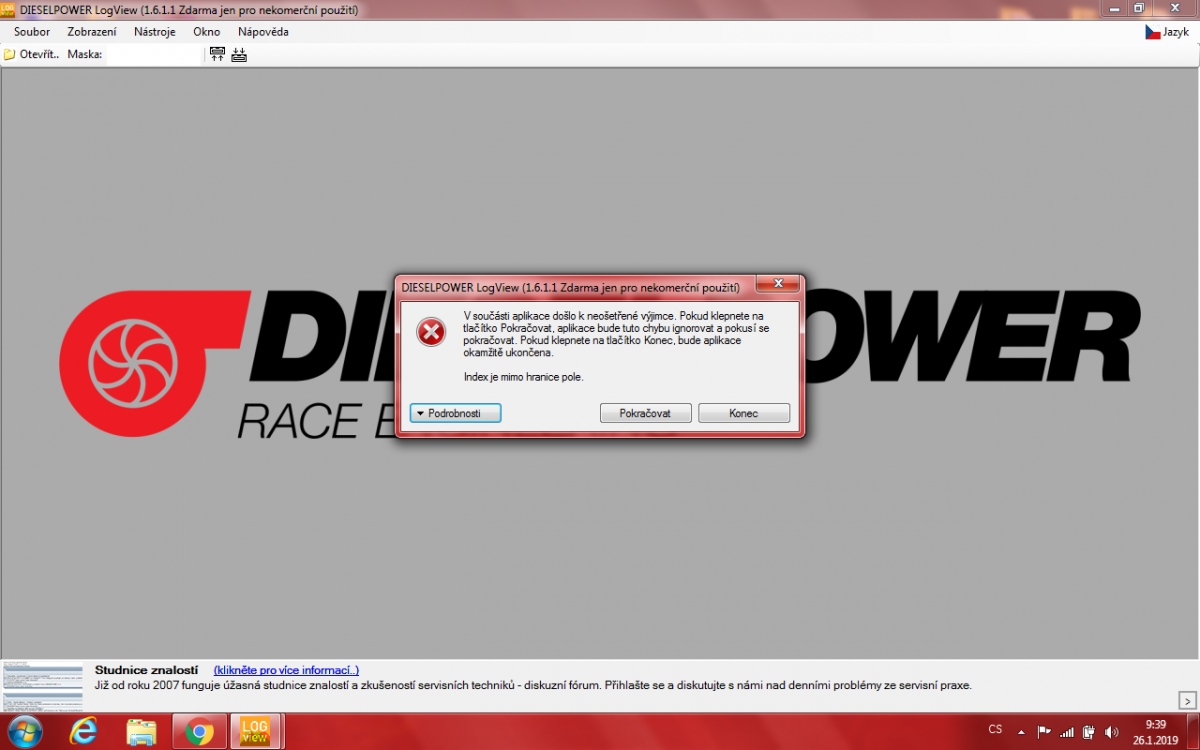Click the first toolbar icon after Maska
The image size is (1200, 750).
[x=218, y=54]
